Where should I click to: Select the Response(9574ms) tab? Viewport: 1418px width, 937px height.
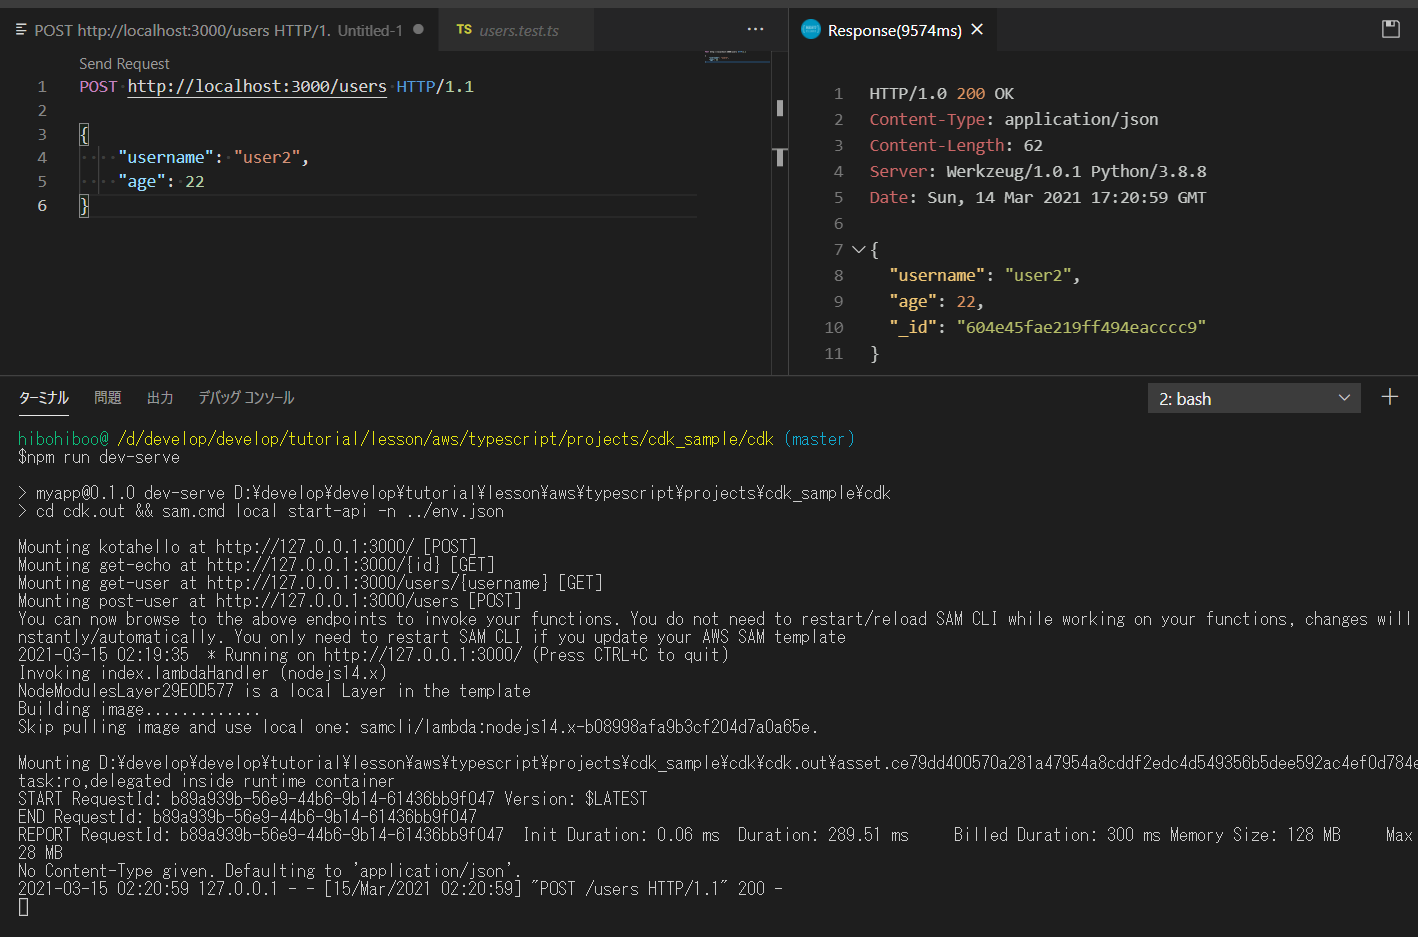[x=894, y=30]
